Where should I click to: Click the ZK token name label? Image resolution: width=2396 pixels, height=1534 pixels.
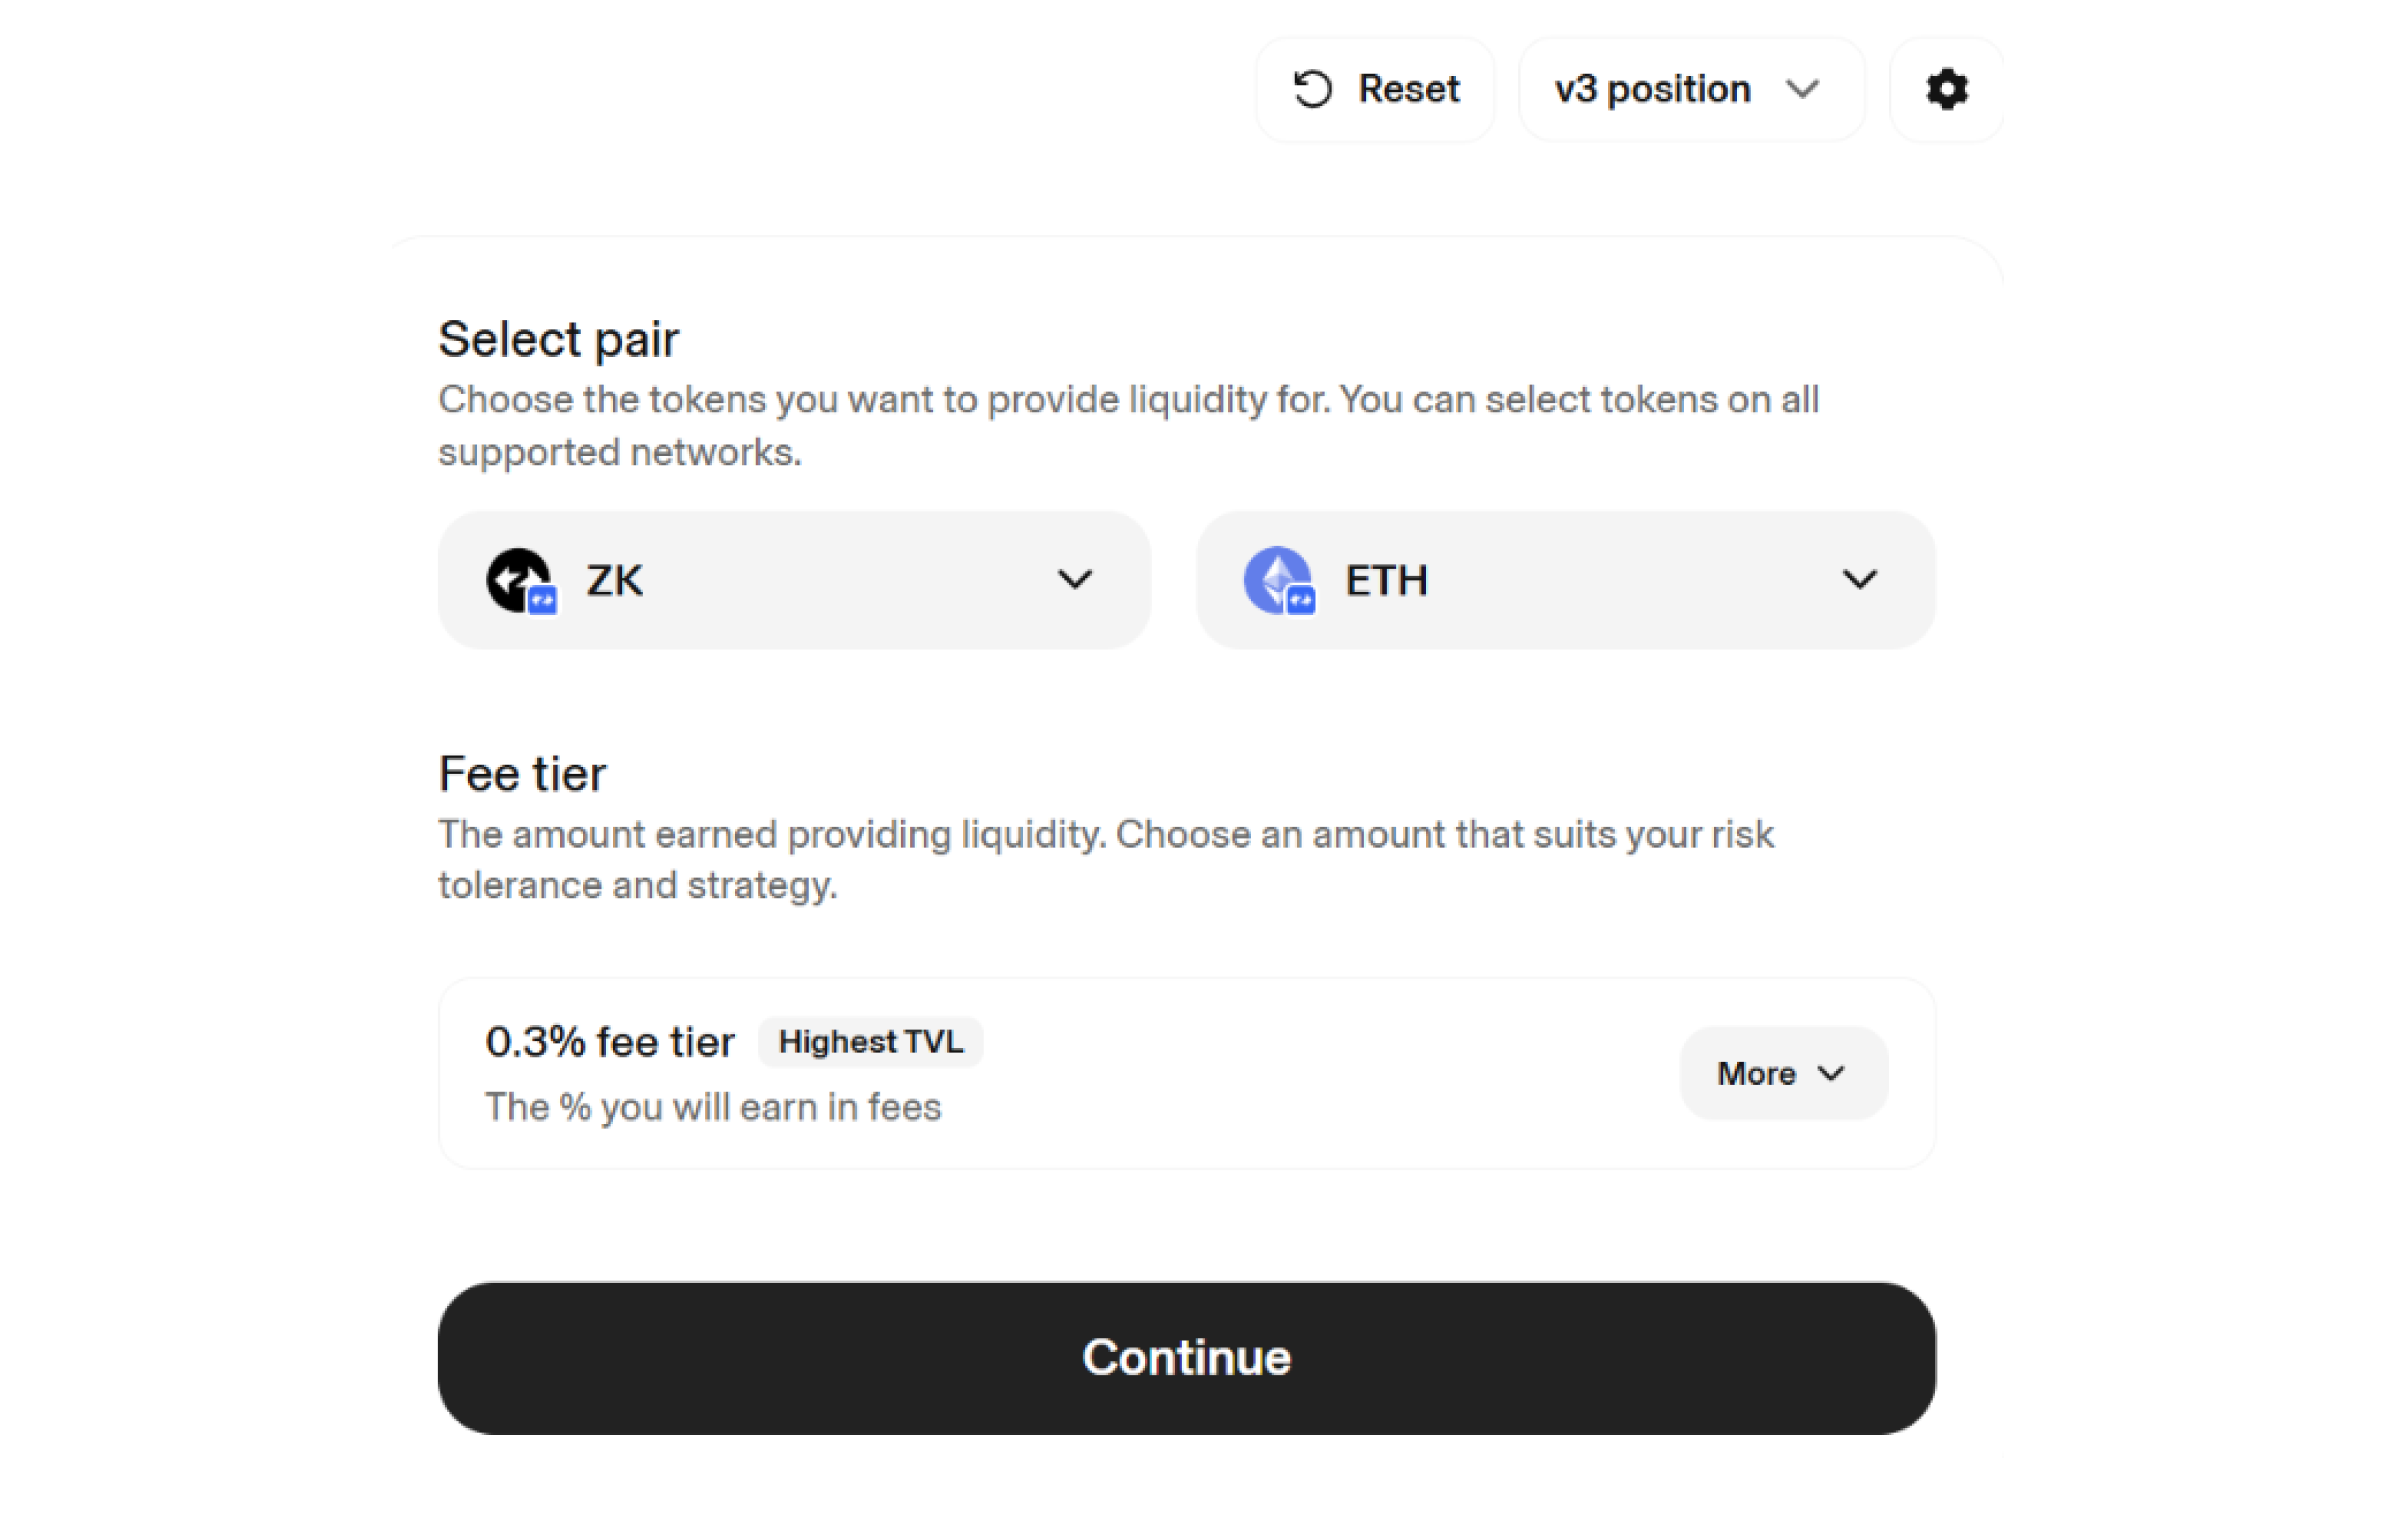point(613,578)
